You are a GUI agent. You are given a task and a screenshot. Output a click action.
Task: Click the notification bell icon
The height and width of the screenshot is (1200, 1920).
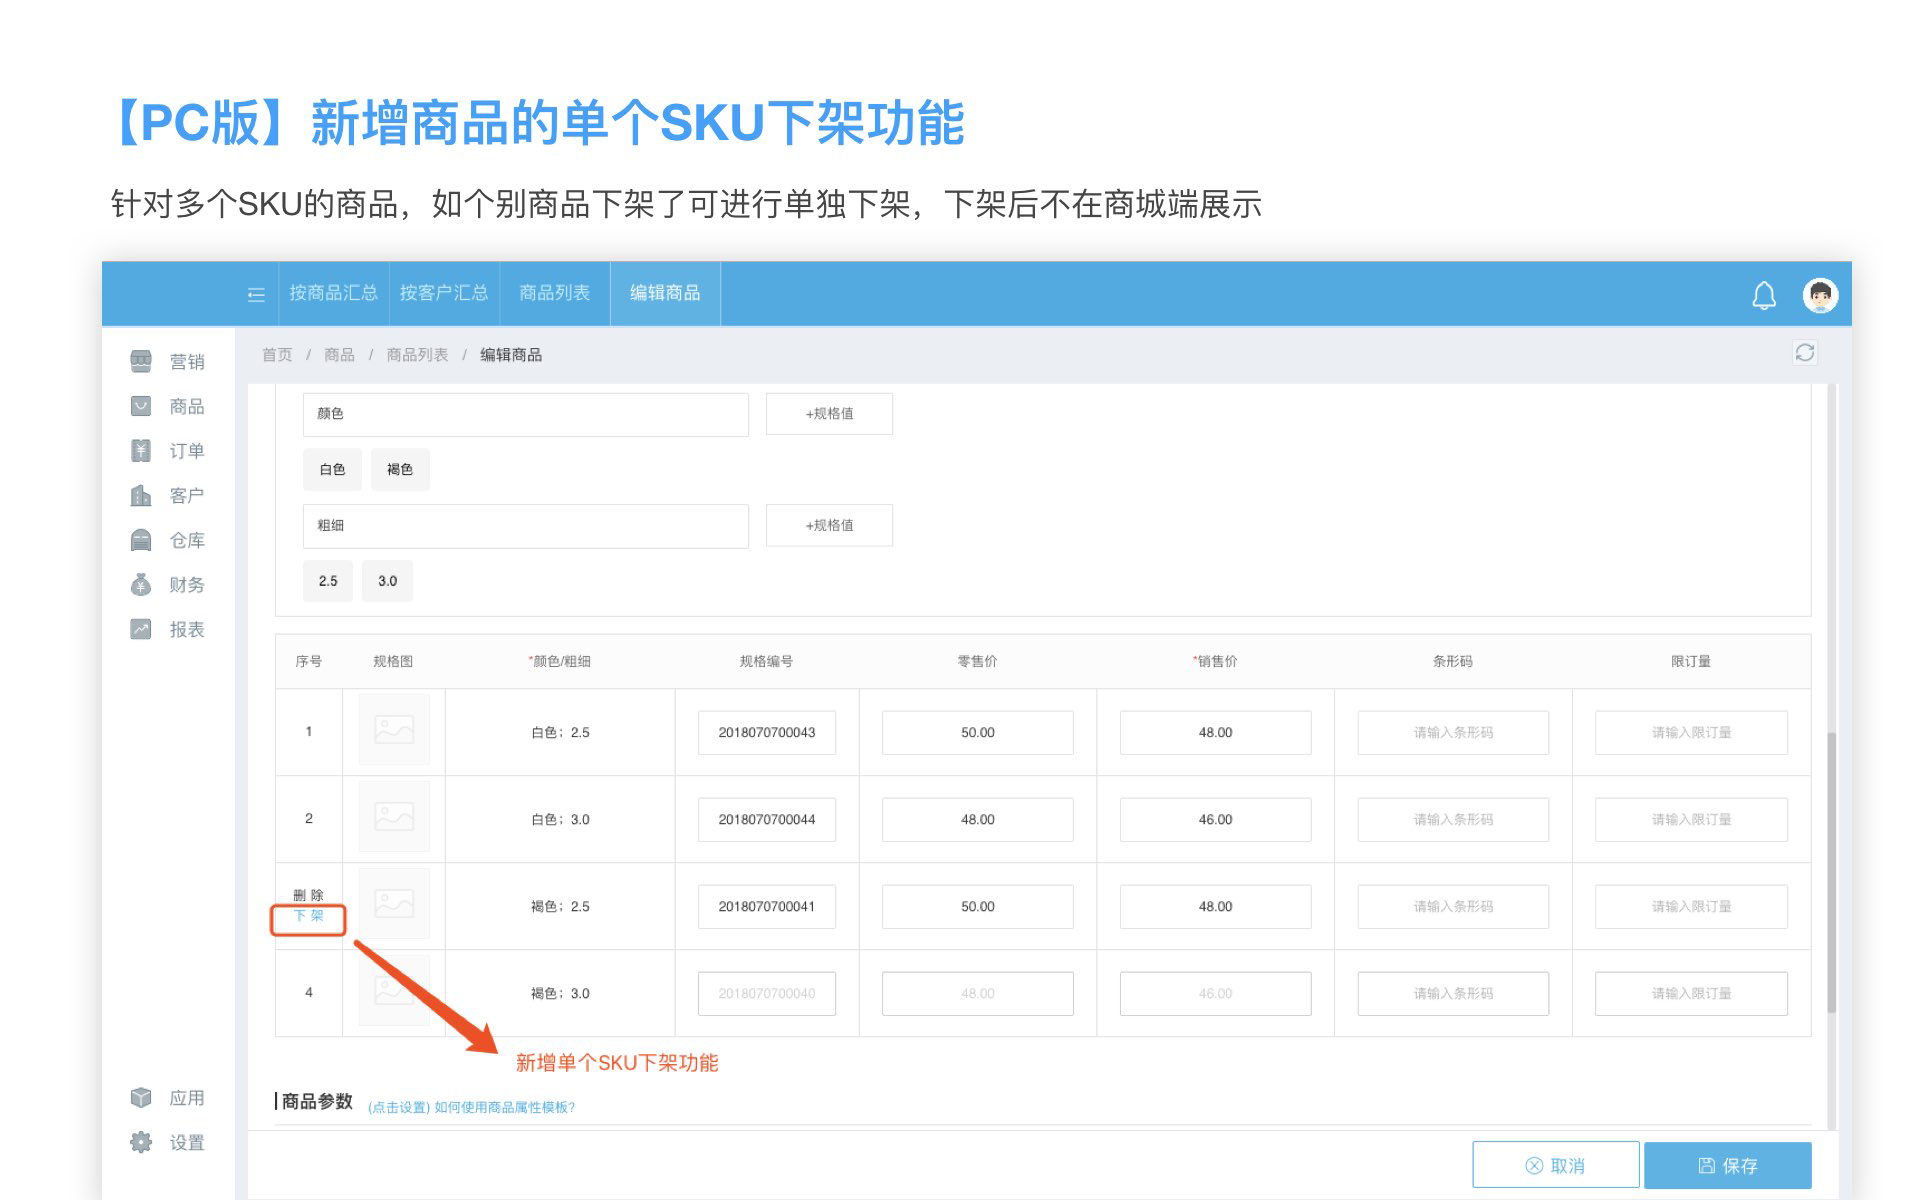pos(1764,295)
